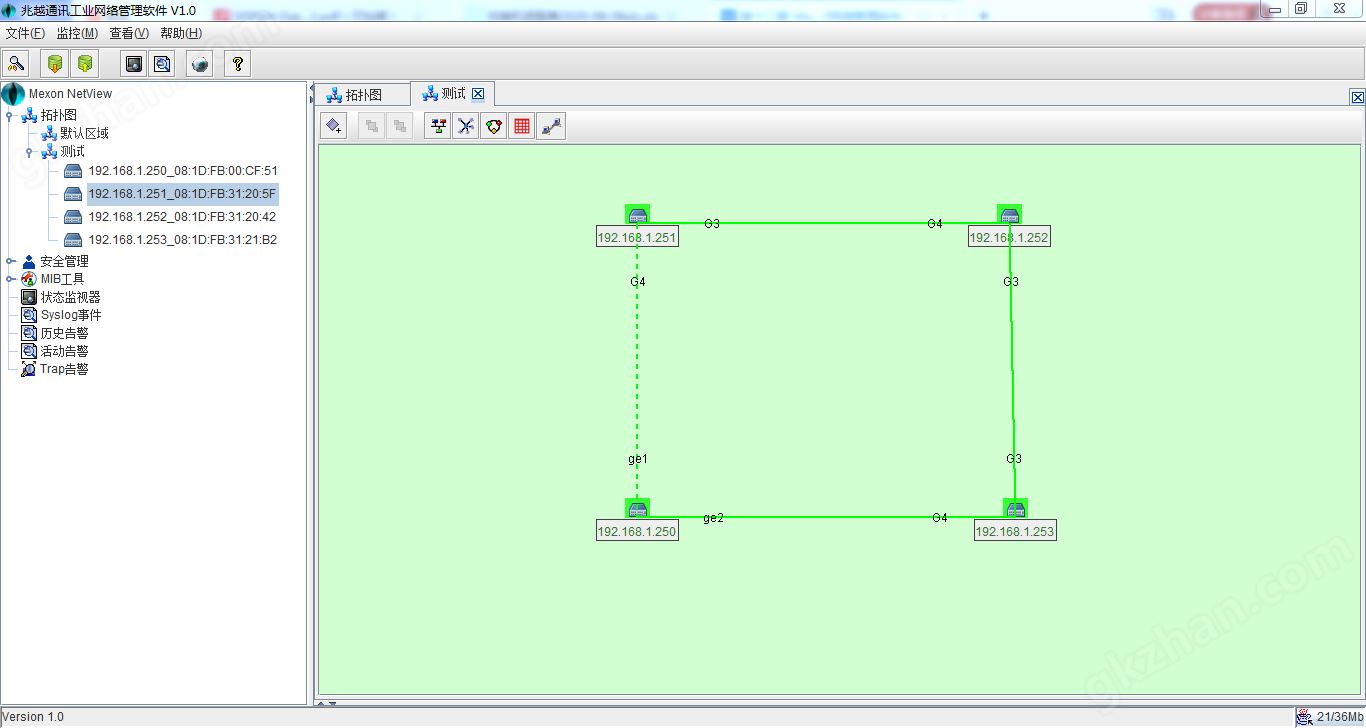This screenshot has width=1366, height=728.
Task: Click the Mexon NetView eye logo
Action: pos(13,94)
